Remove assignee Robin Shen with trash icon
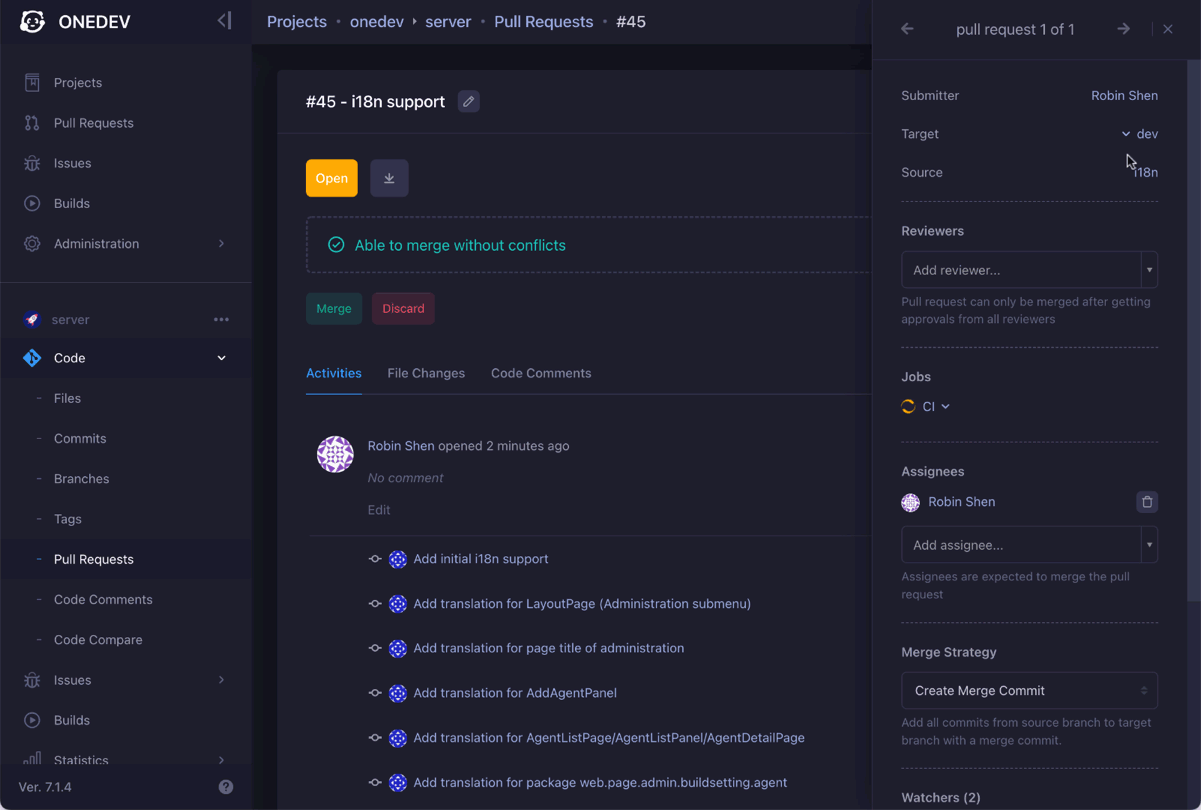 [x=1147, y=502]
